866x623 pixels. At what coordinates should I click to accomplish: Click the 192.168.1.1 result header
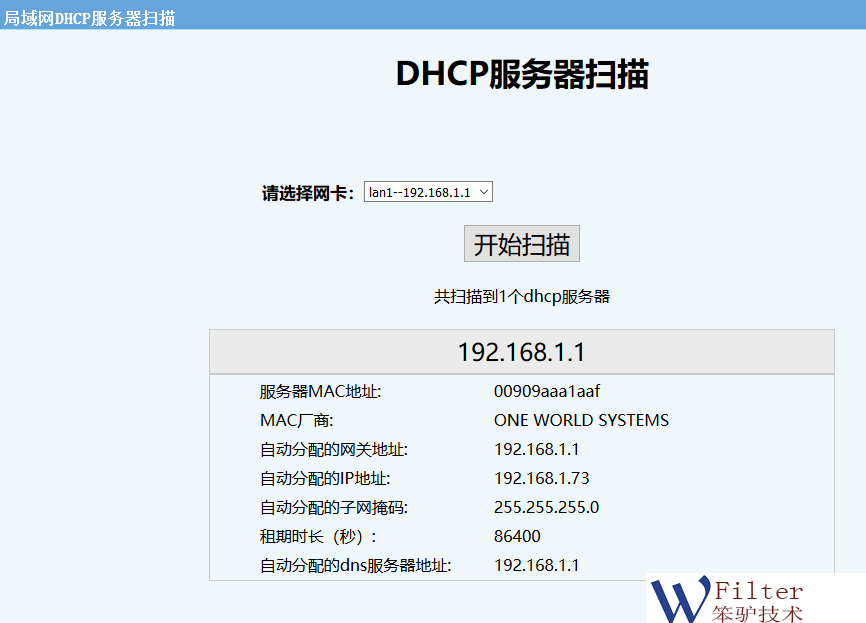click(x=521, y=352)
